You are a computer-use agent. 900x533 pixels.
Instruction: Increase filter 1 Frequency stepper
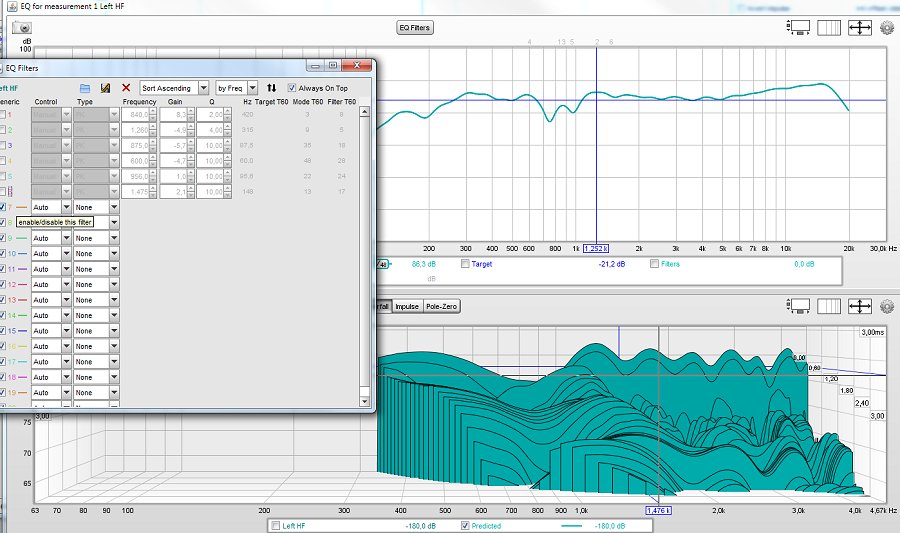[153, 112]
